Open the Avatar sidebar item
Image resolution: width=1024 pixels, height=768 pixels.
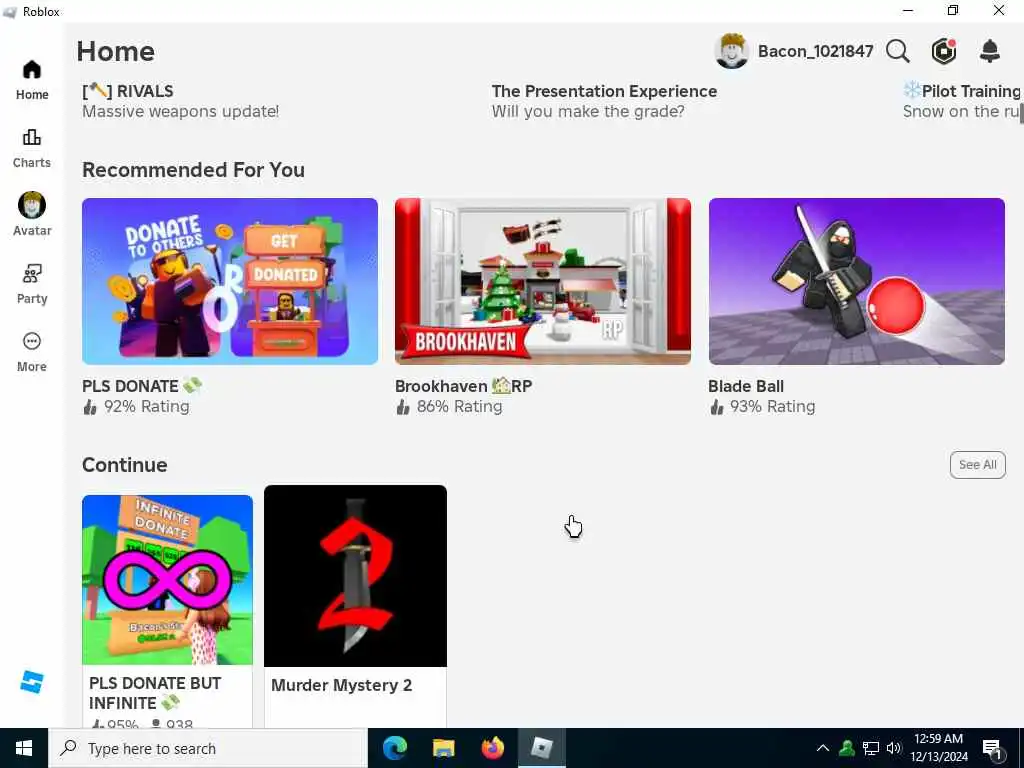(x=31, y=214)
